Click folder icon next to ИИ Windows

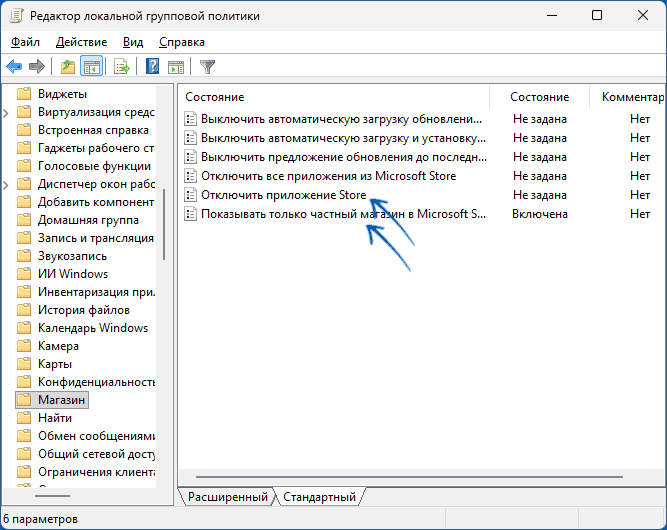pos(24,274)
